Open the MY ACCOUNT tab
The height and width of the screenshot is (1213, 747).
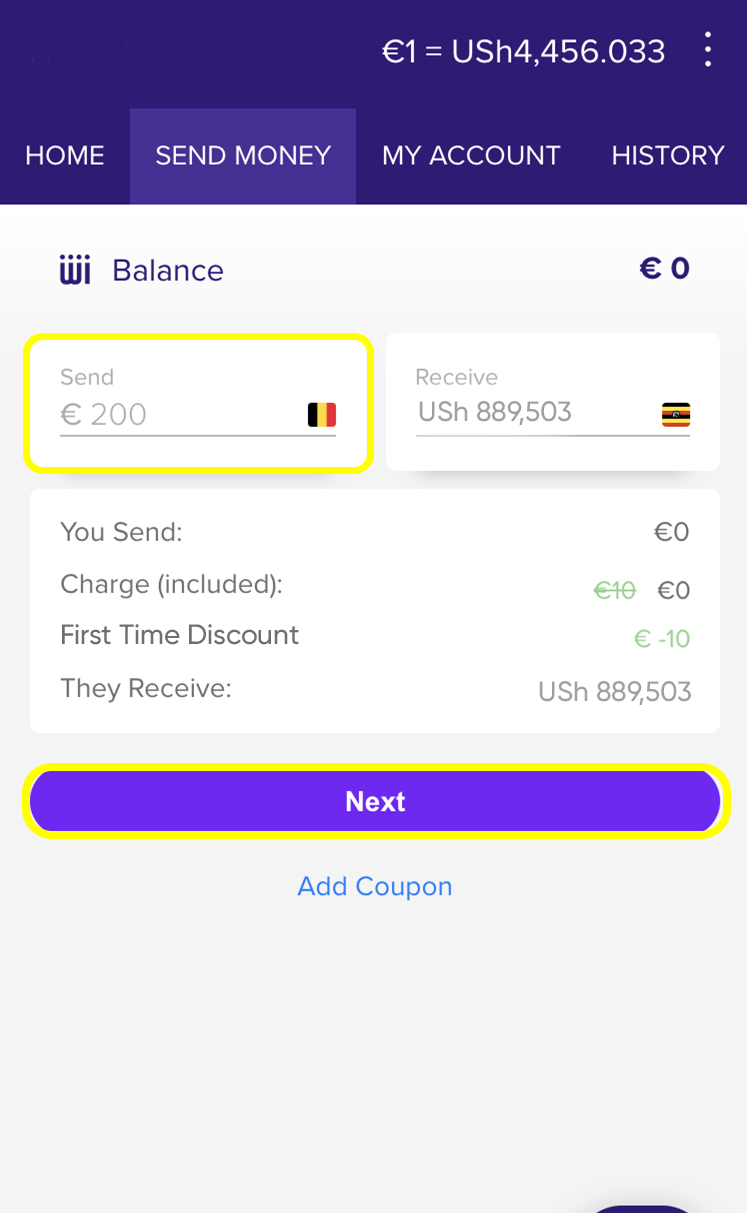click(x=471, y=156)
